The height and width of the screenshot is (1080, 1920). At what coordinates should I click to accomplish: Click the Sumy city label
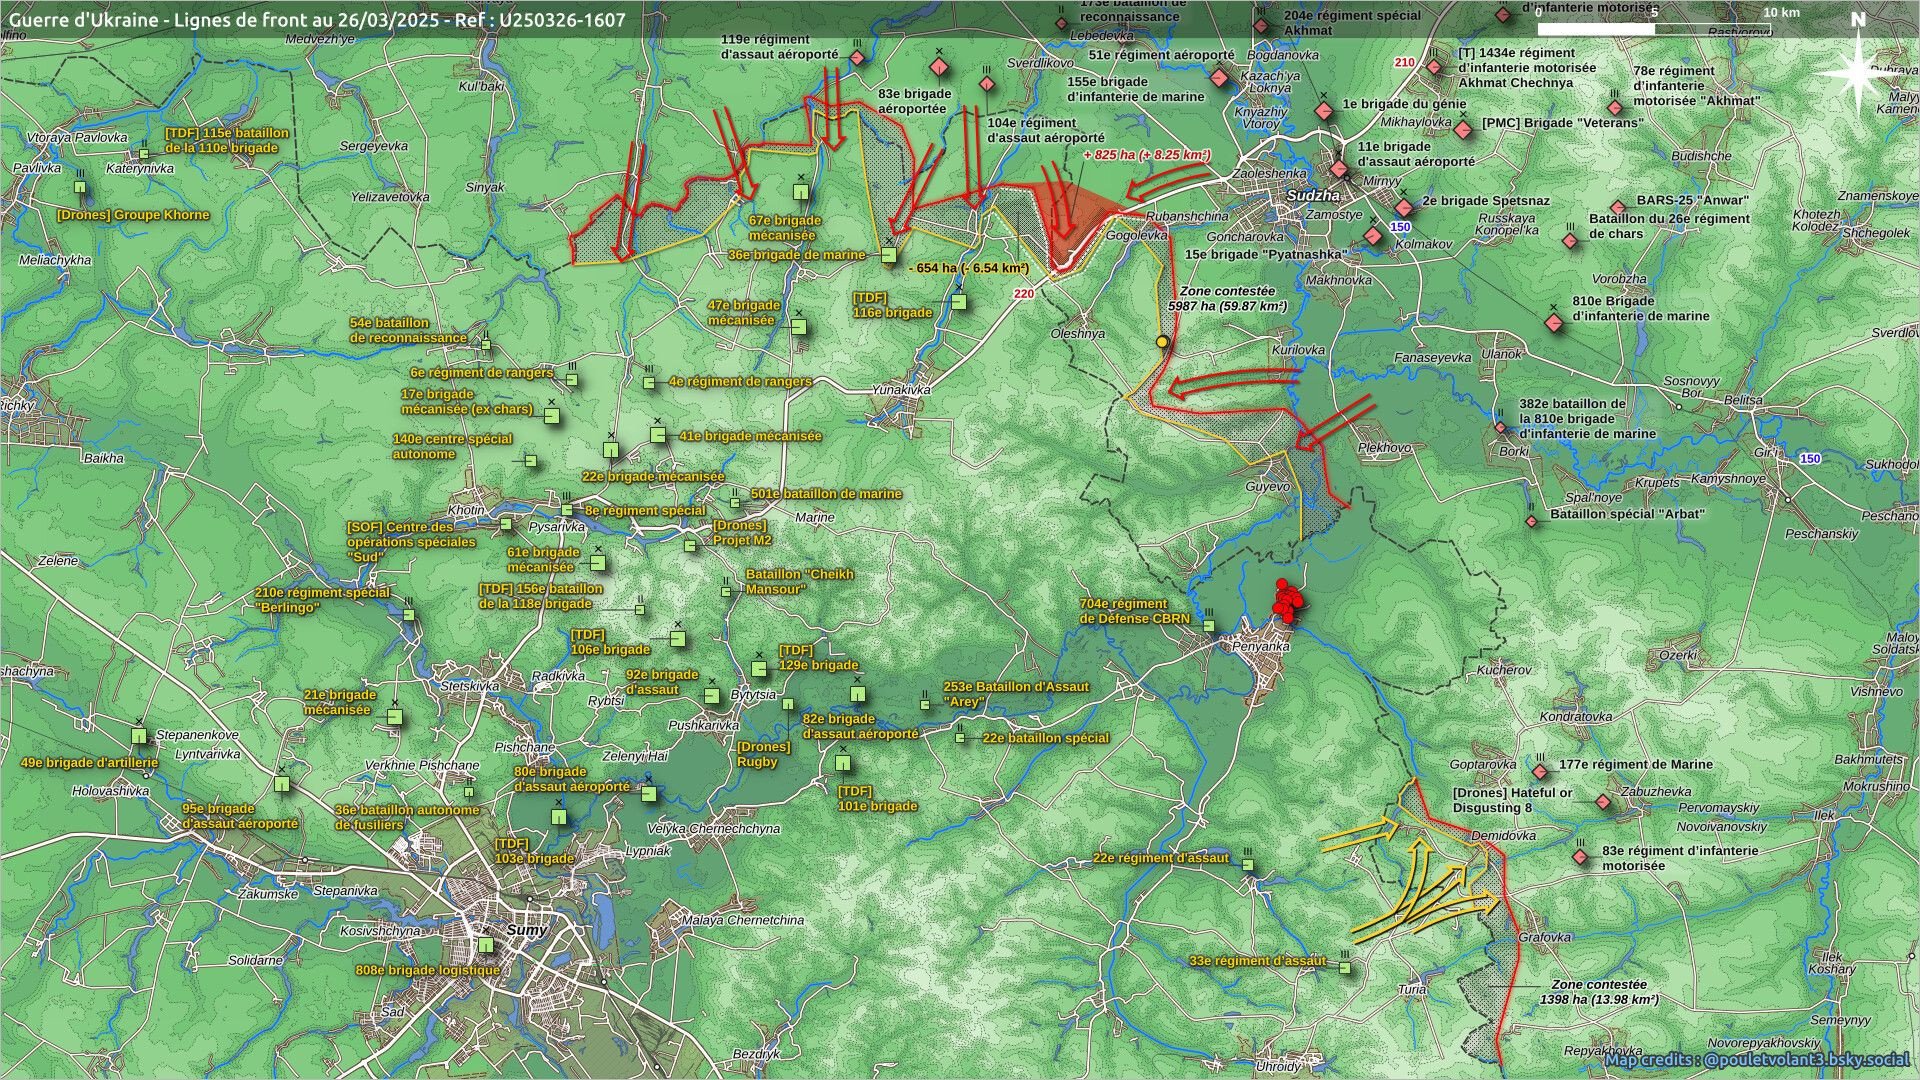[x=526, y=930]
